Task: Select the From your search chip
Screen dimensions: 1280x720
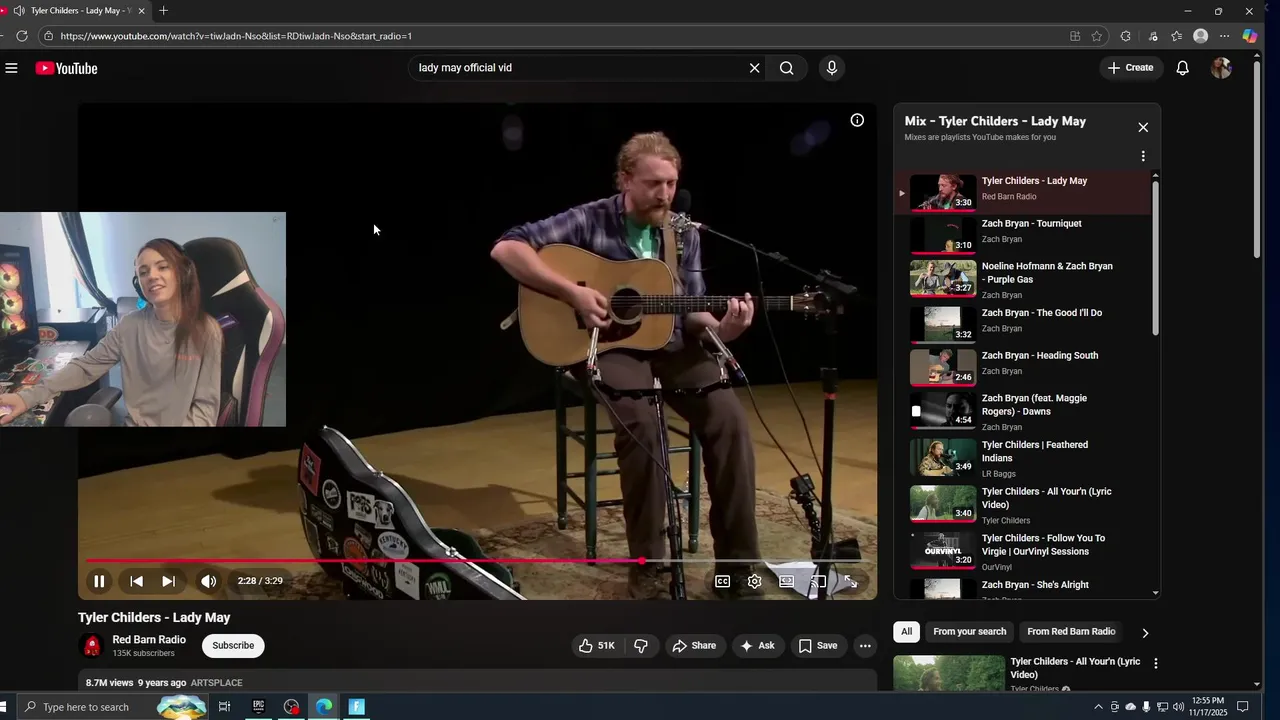Action: [969, 632]
